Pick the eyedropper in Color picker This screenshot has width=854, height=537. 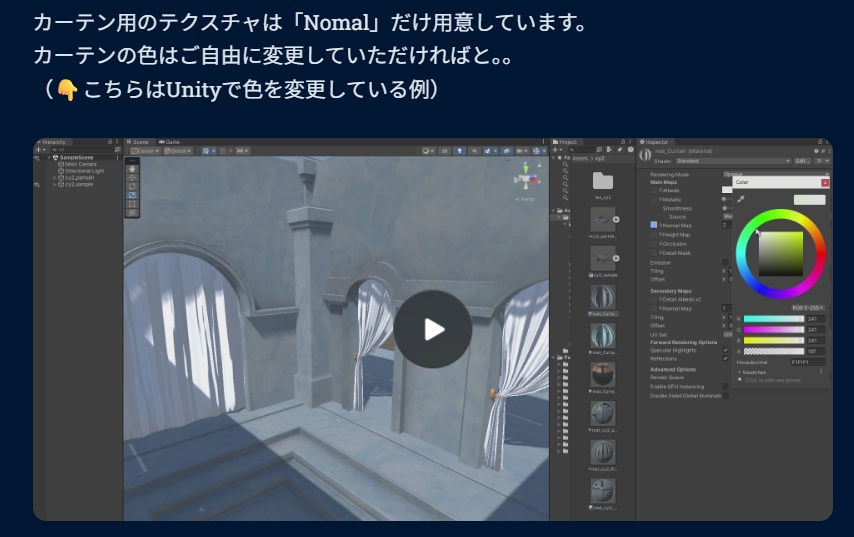click(741, 199)
